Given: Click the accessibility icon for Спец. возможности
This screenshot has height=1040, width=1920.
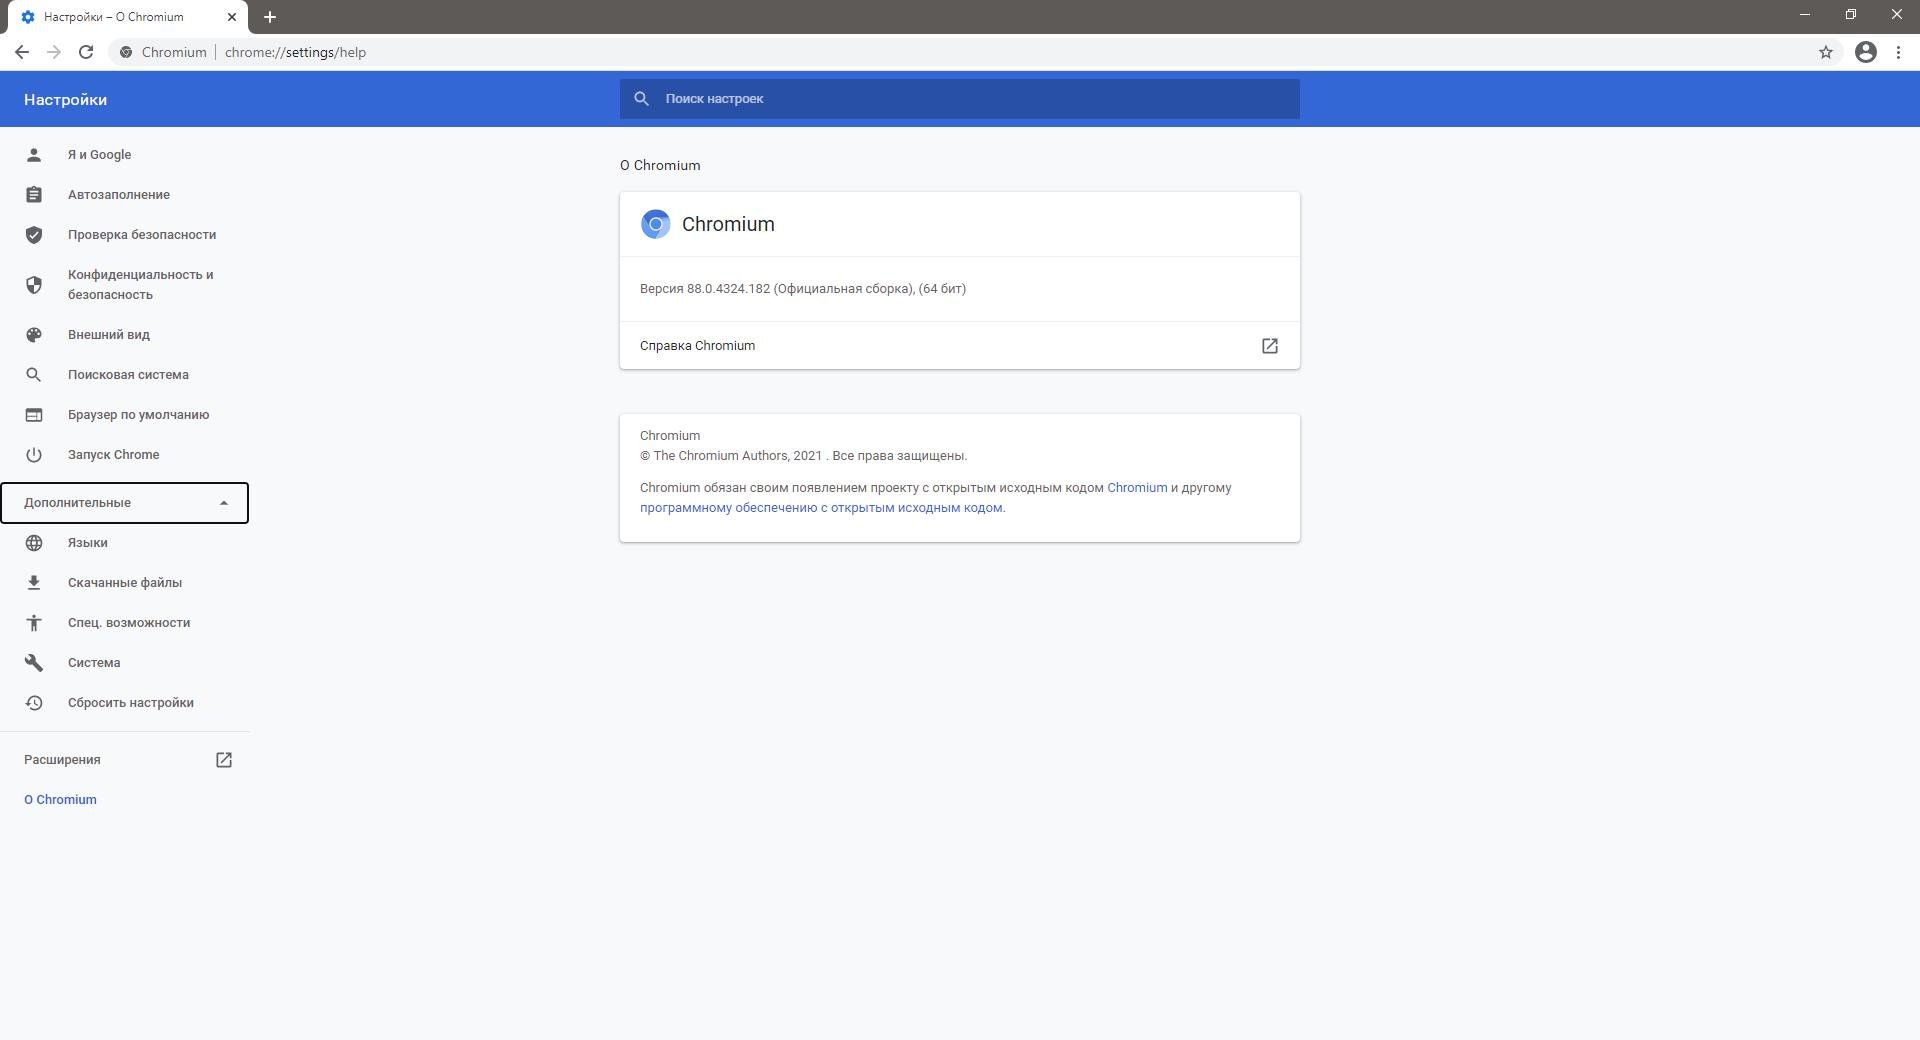Looking at the screenshot, I should pos(34,622).
